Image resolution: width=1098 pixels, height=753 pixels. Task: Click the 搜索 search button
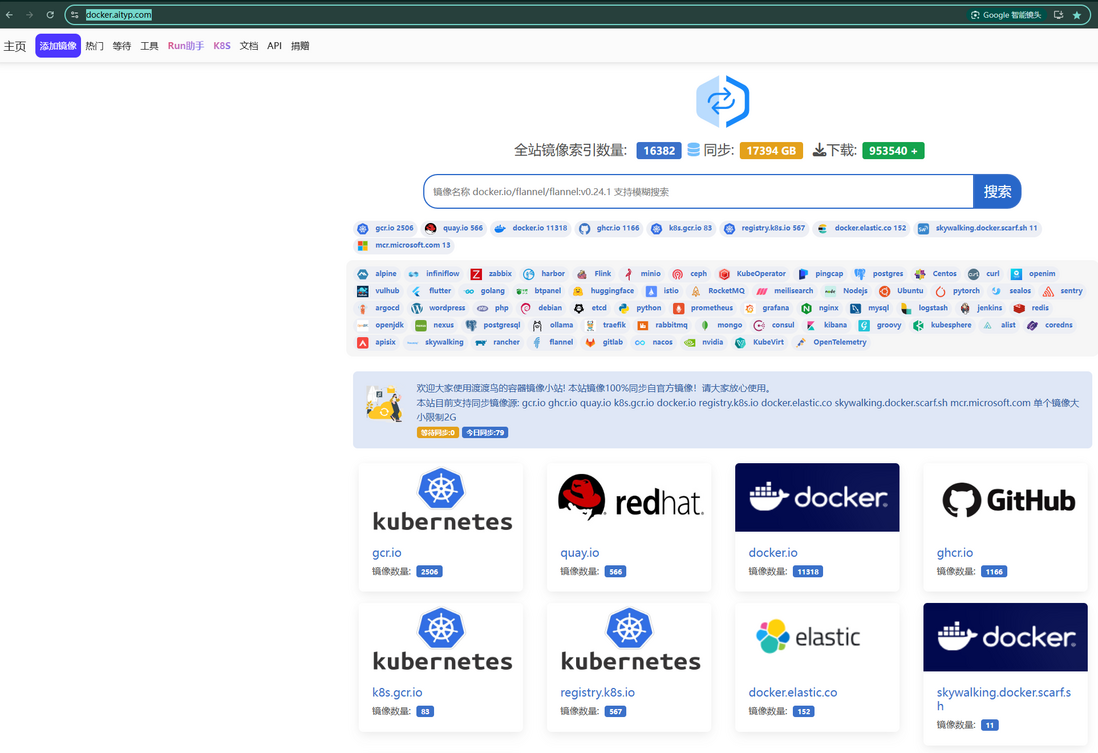coord(996,191)
